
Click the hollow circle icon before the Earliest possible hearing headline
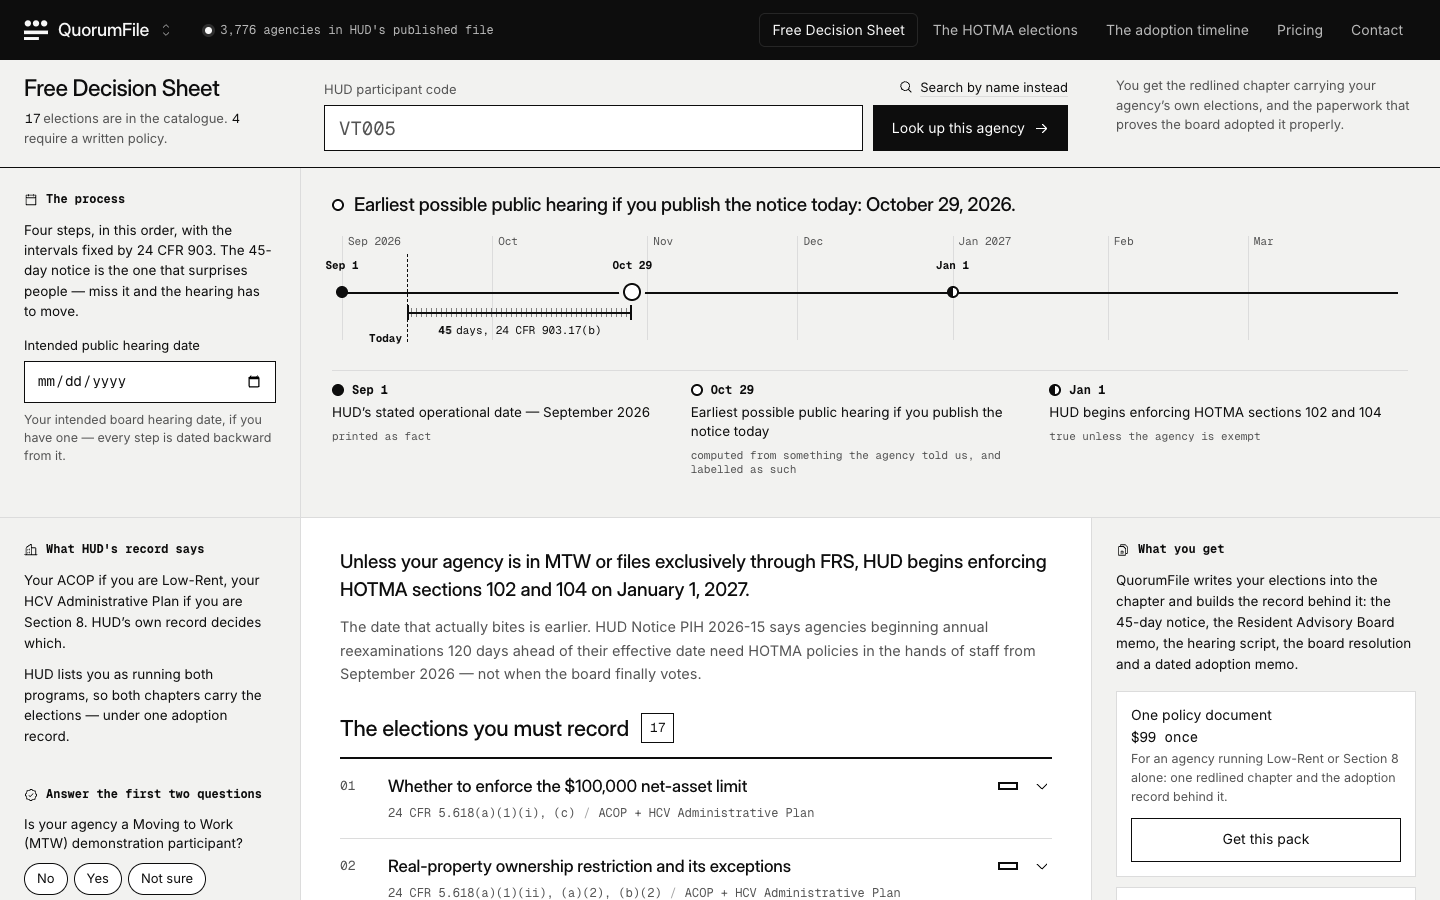(x=338, y=205)
